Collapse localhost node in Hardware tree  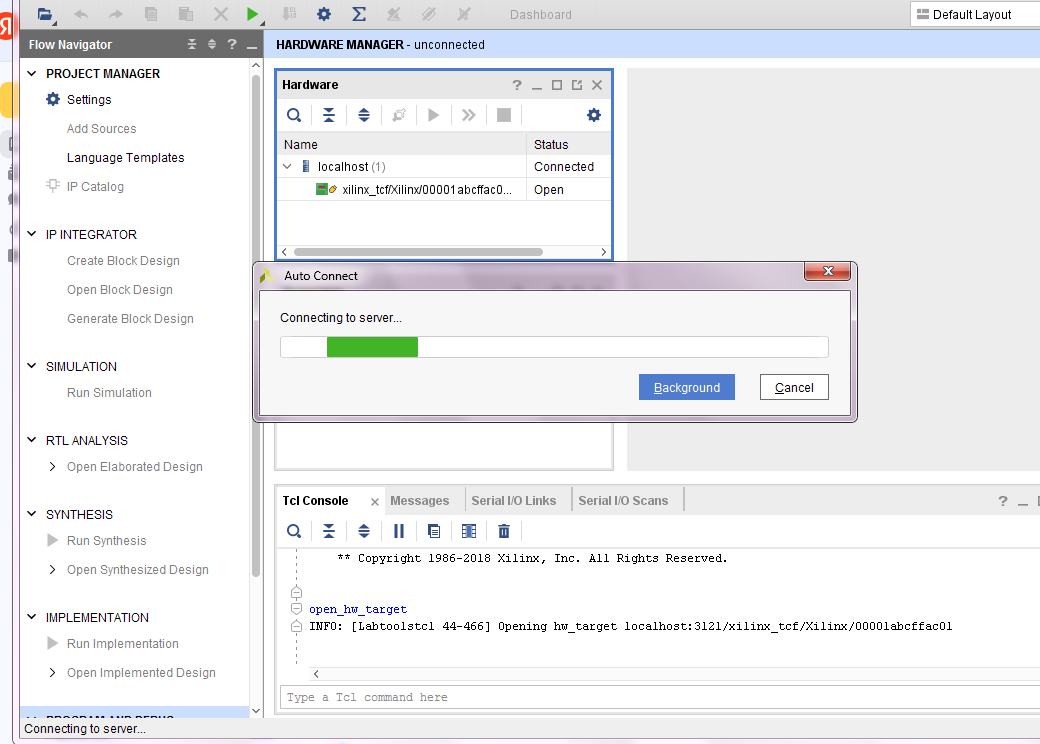tap(287, 166)
